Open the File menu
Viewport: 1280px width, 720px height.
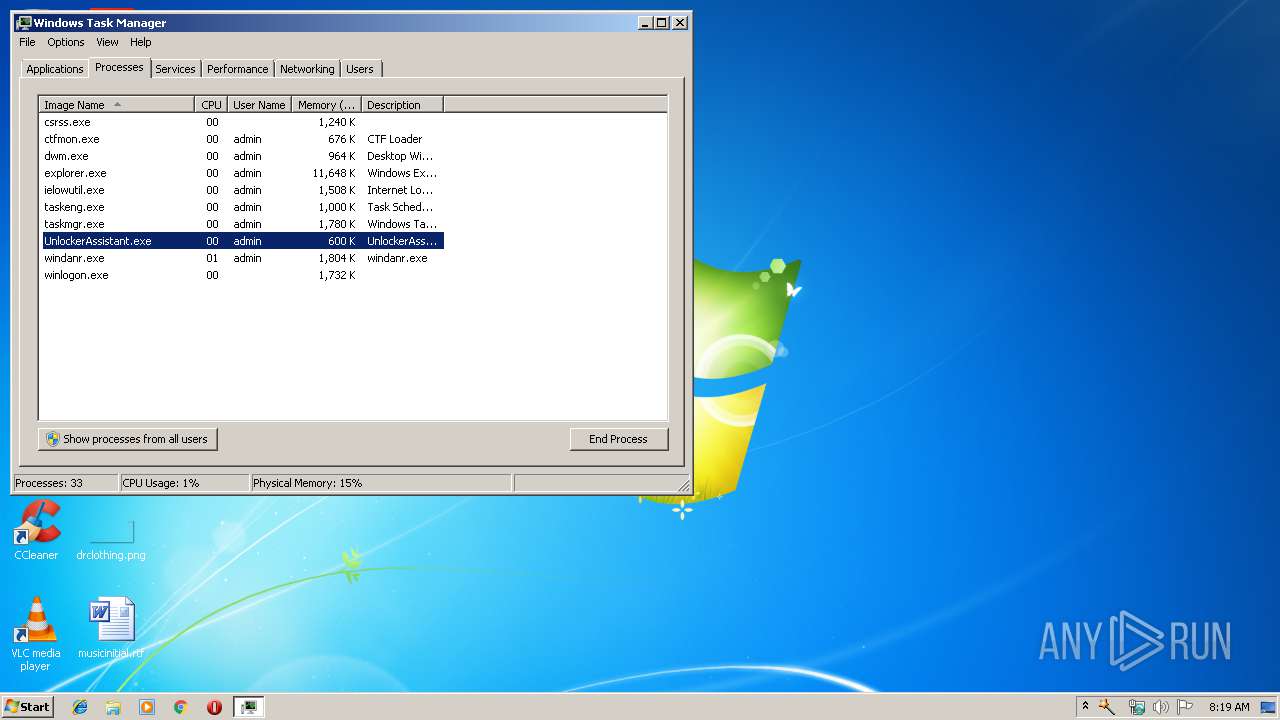pos(27,42)
